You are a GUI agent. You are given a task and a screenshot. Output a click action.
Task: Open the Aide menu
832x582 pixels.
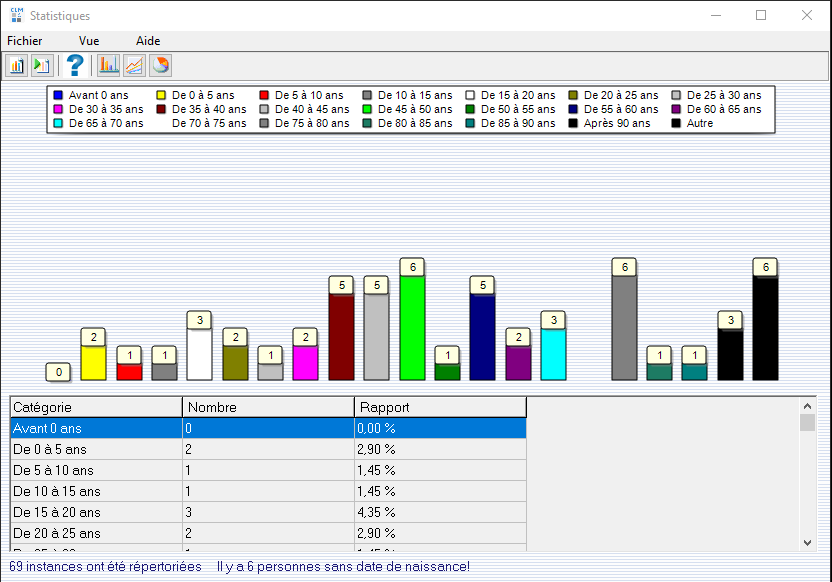148,41
